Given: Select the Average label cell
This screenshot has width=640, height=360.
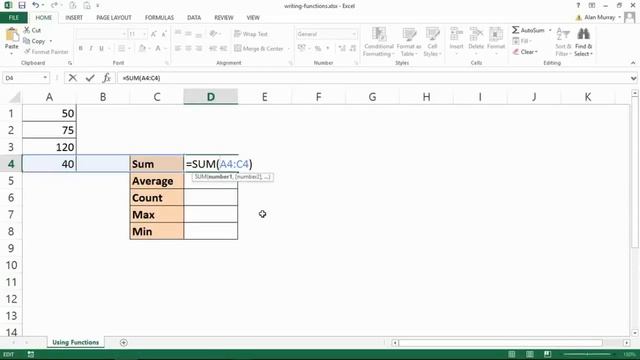Looking at the screenshot, I should click(157, 181).
